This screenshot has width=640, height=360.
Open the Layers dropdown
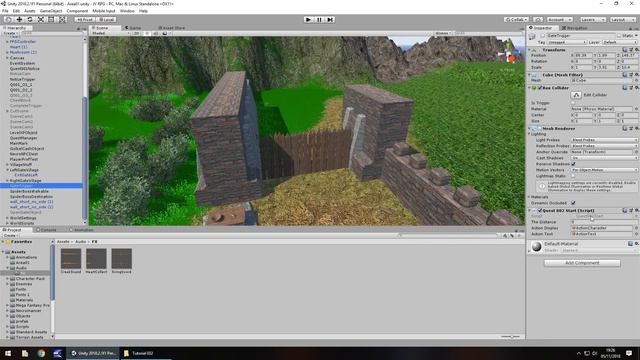click(592, 19)
